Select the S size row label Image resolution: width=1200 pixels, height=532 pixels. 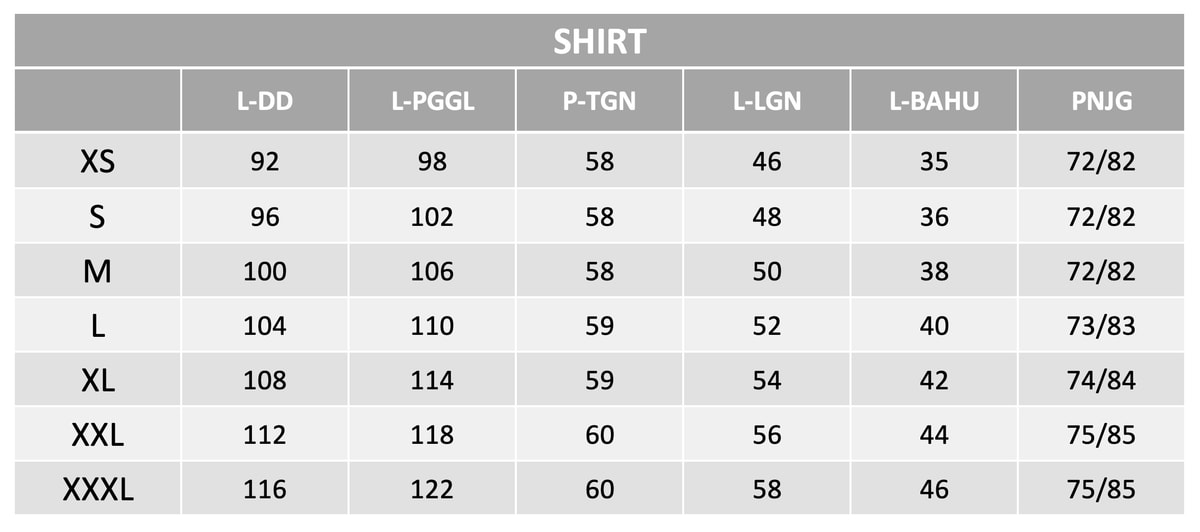click(x=97, y=216)
